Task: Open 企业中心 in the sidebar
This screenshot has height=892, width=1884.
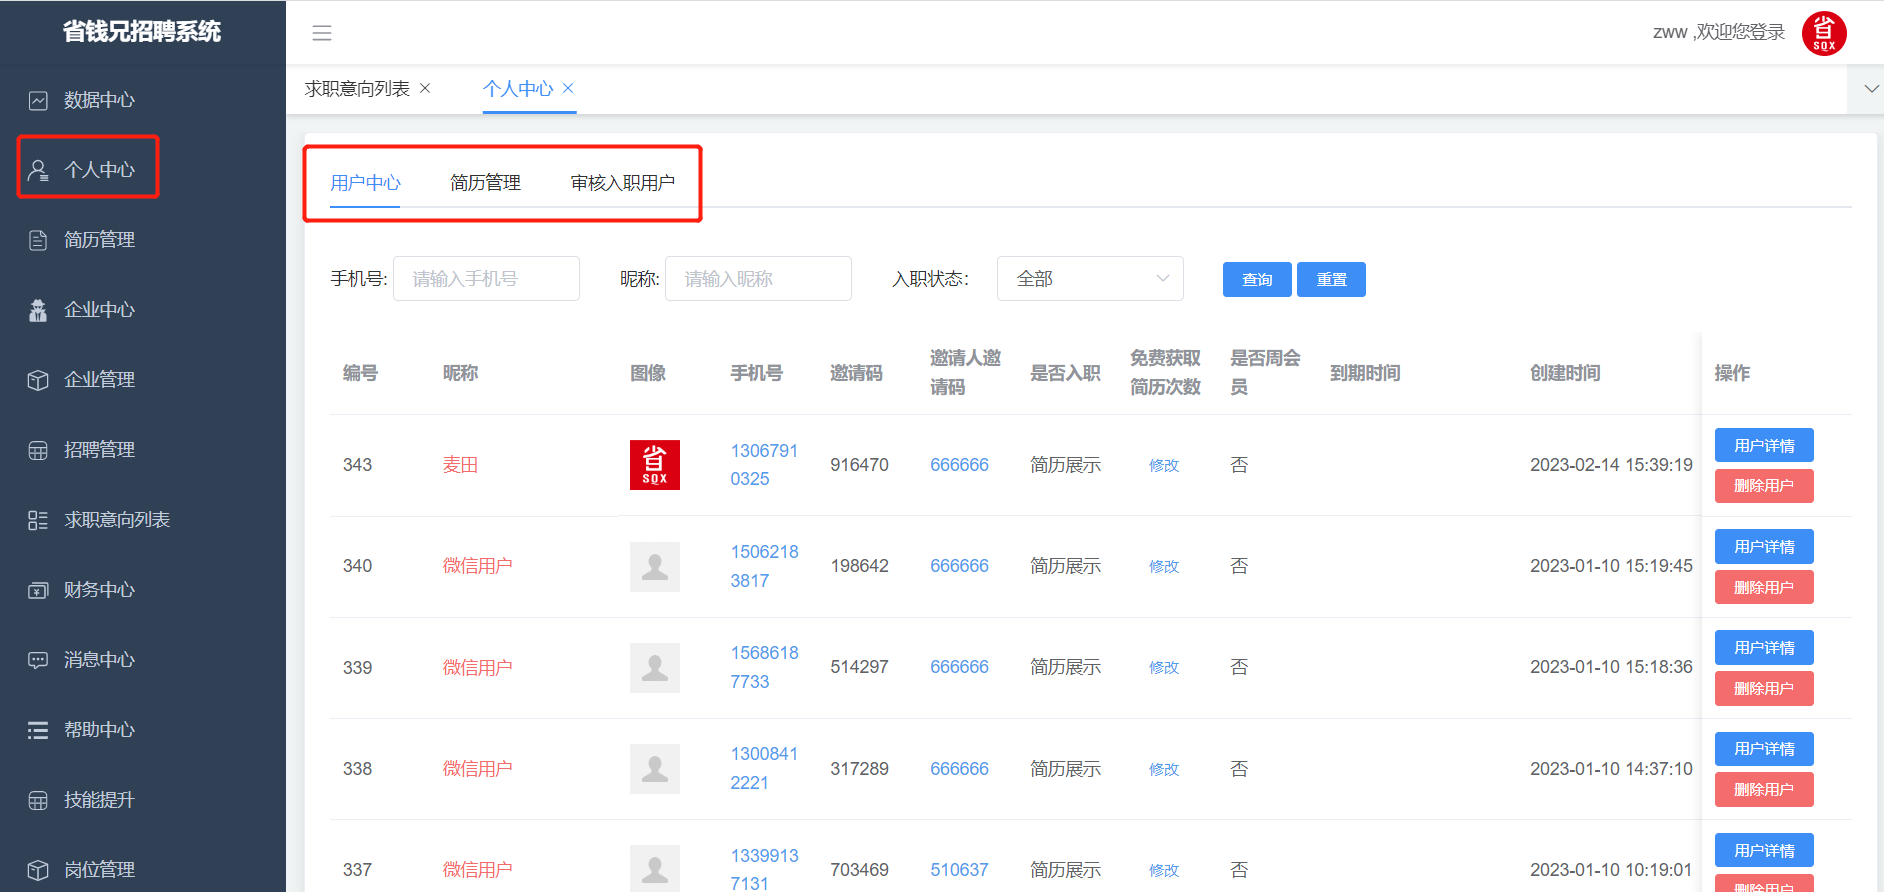Action: tap(99, 310)
